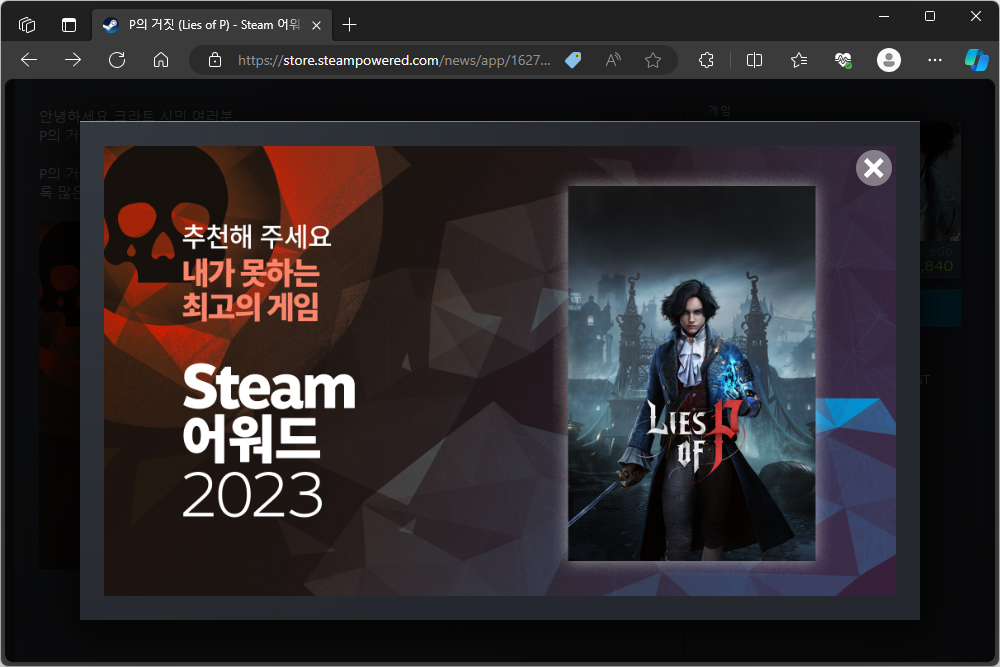Open a new browser tab
The image size is (1000, 667).
click(349, 25)
